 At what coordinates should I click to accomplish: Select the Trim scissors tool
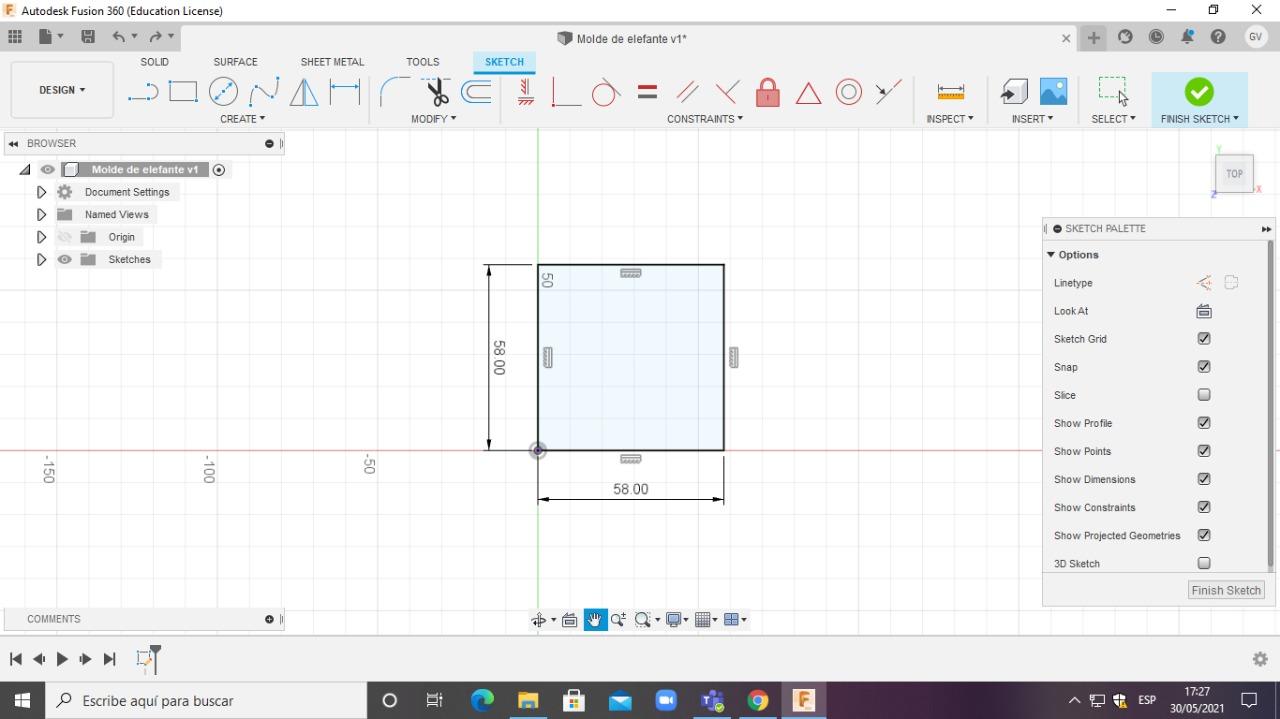click(x=436, y=92)
